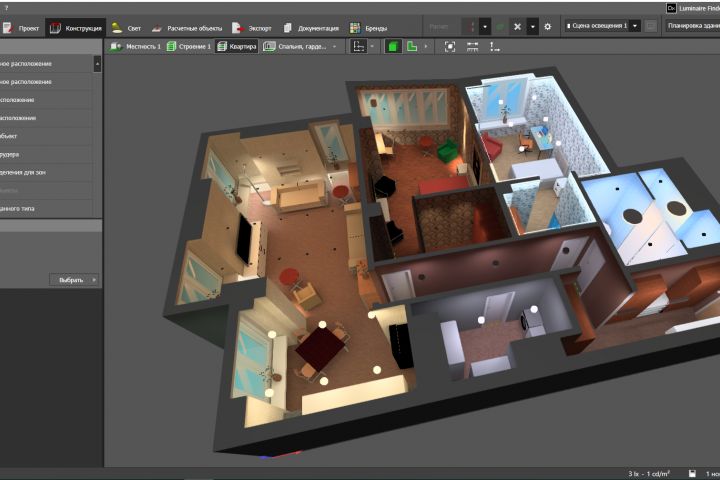Select the Квартира storey view
Screen dimensions: 720x480
click(236, 46)
